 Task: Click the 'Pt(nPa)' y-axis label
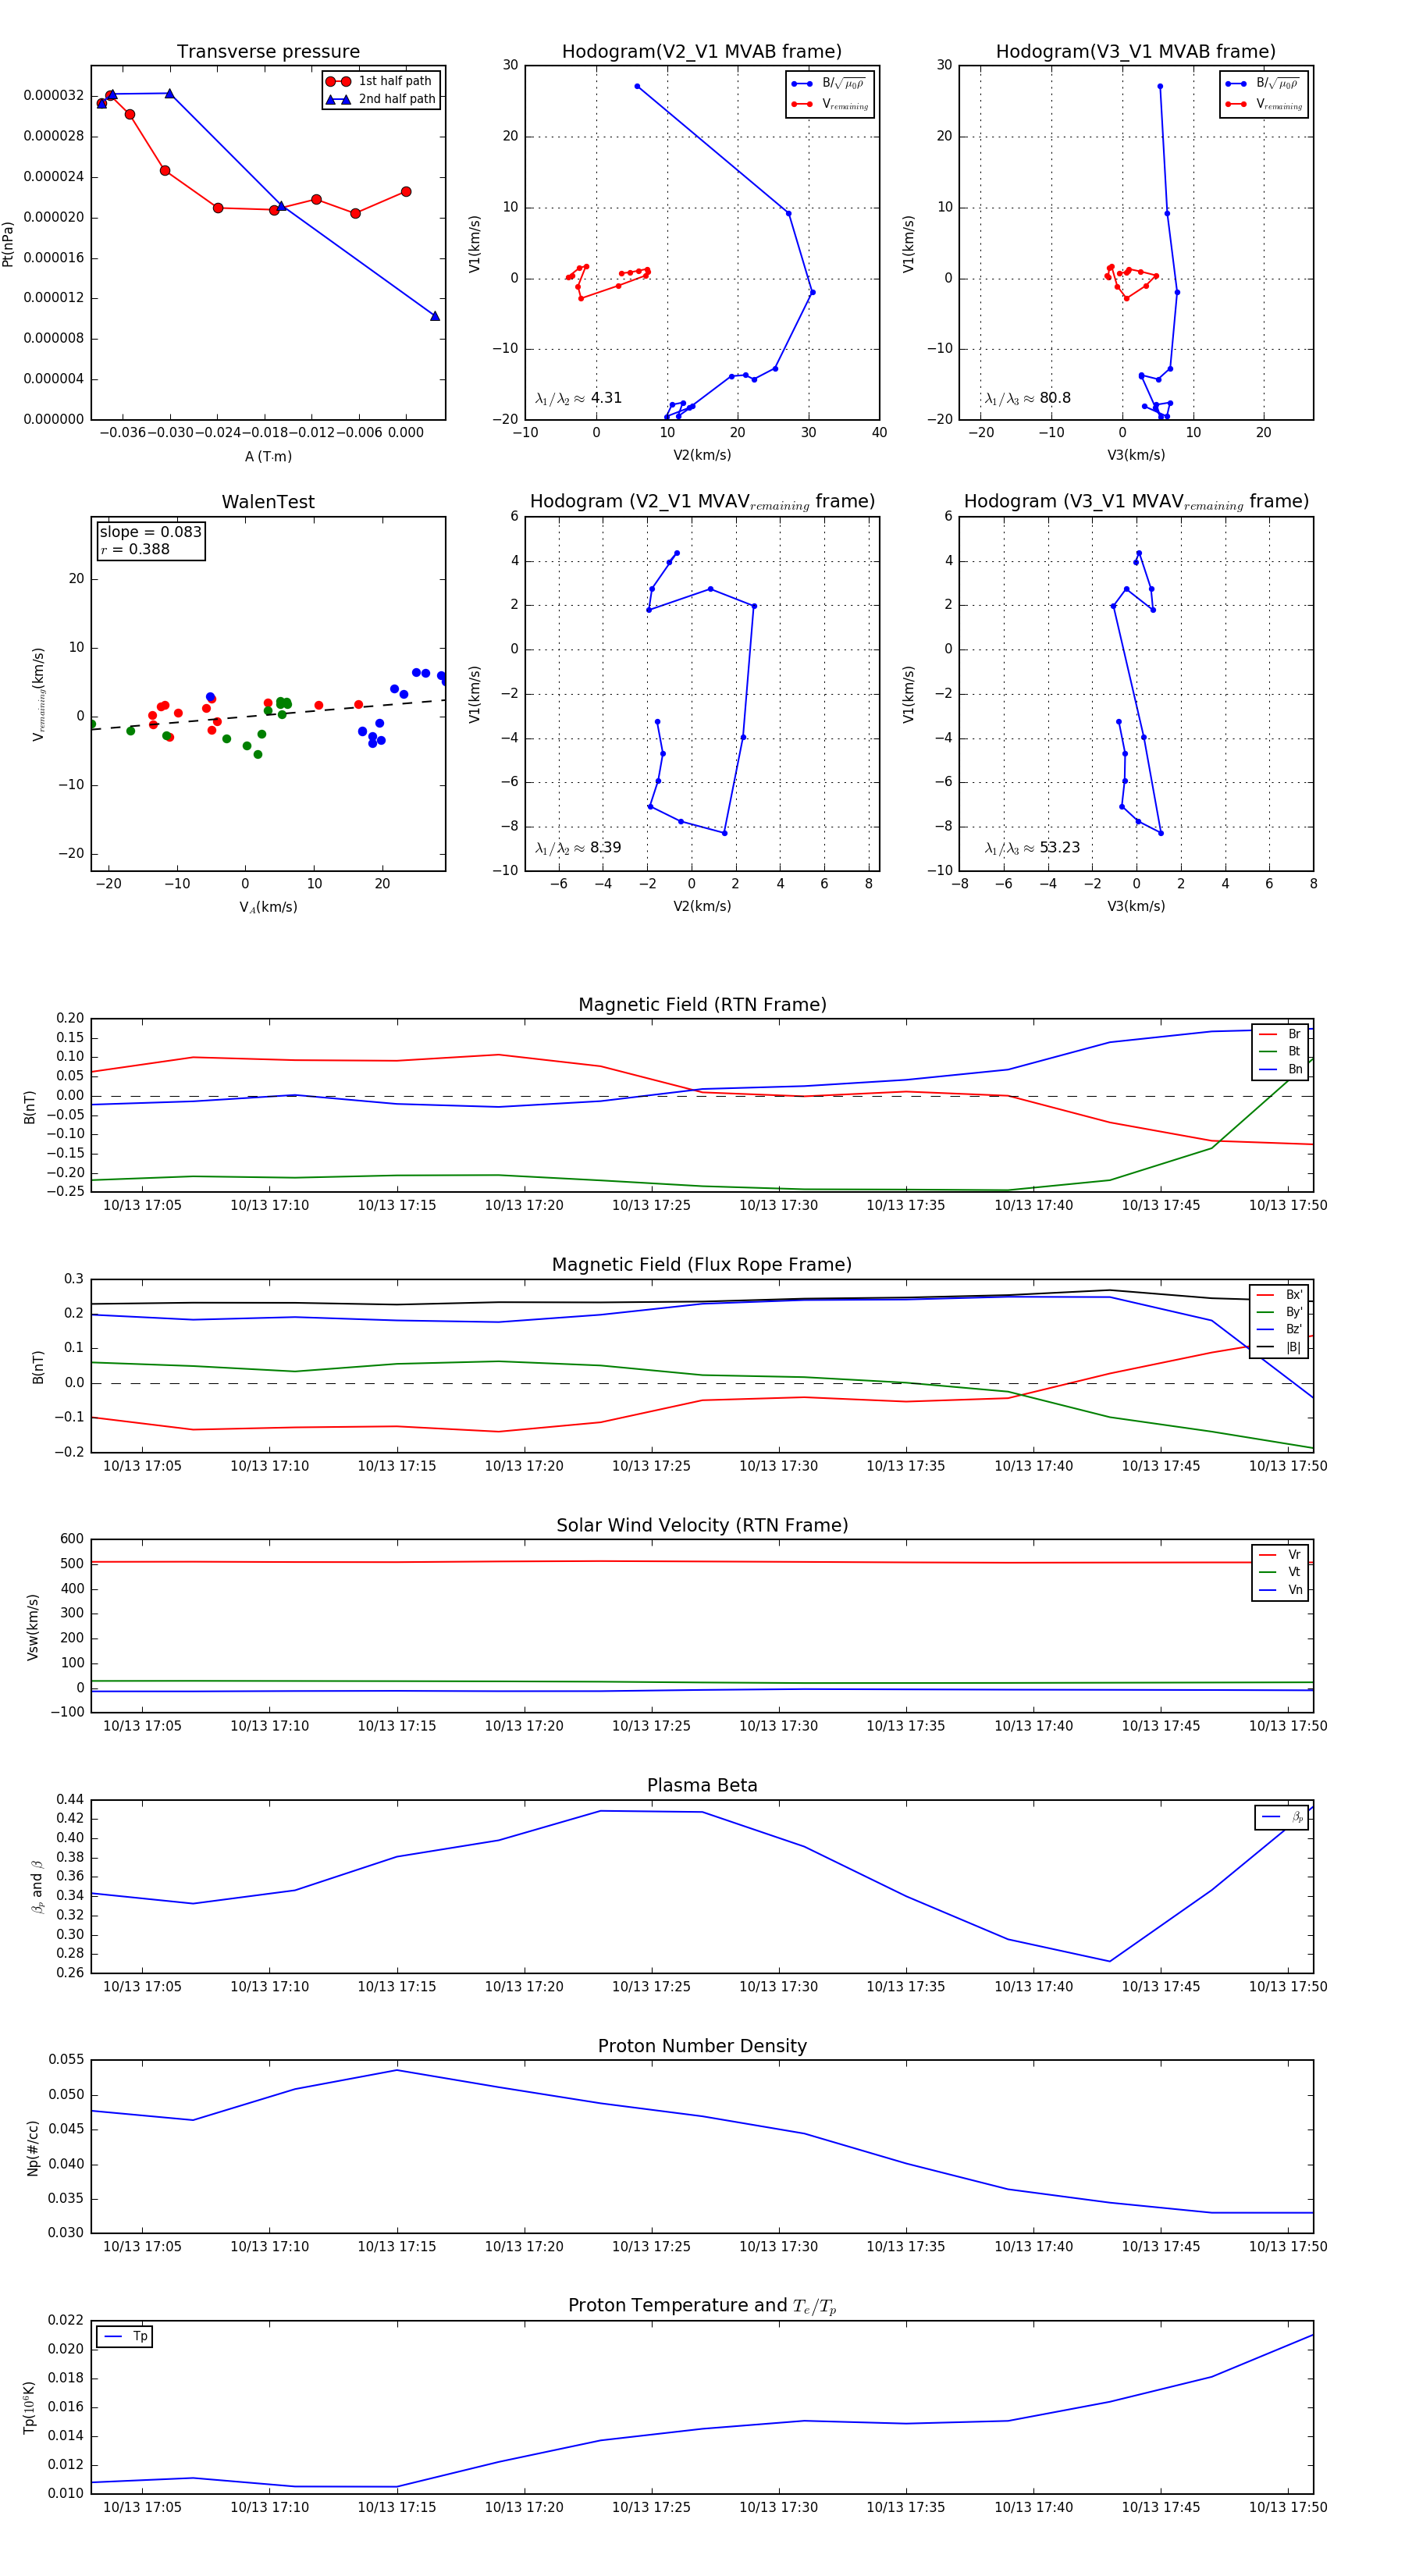(x=8, y=243)
